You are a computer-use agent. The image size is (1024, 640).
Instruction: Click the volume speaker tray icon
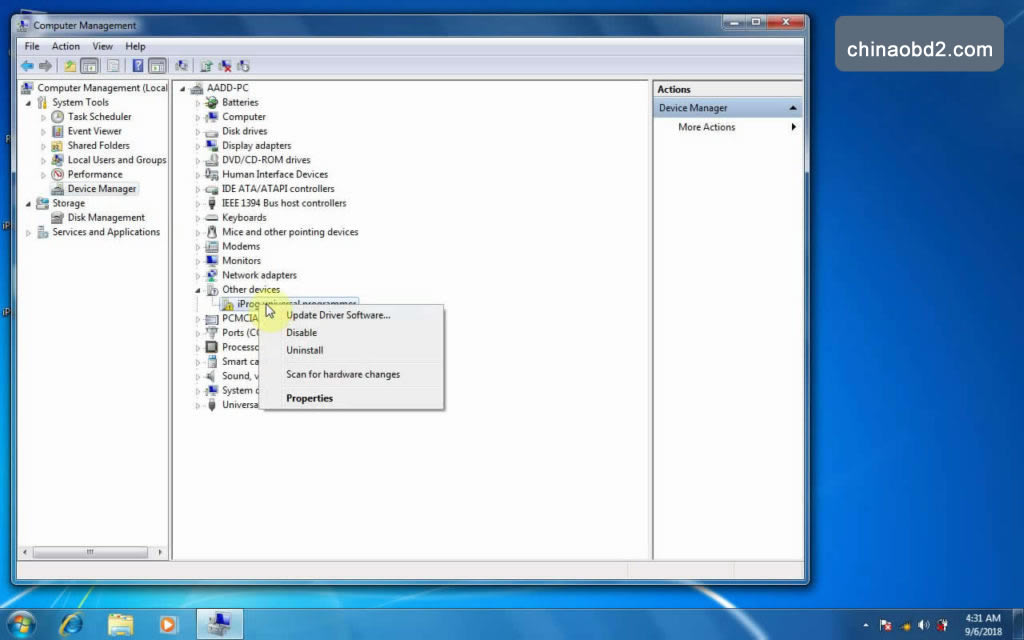[x=923, y=625]
